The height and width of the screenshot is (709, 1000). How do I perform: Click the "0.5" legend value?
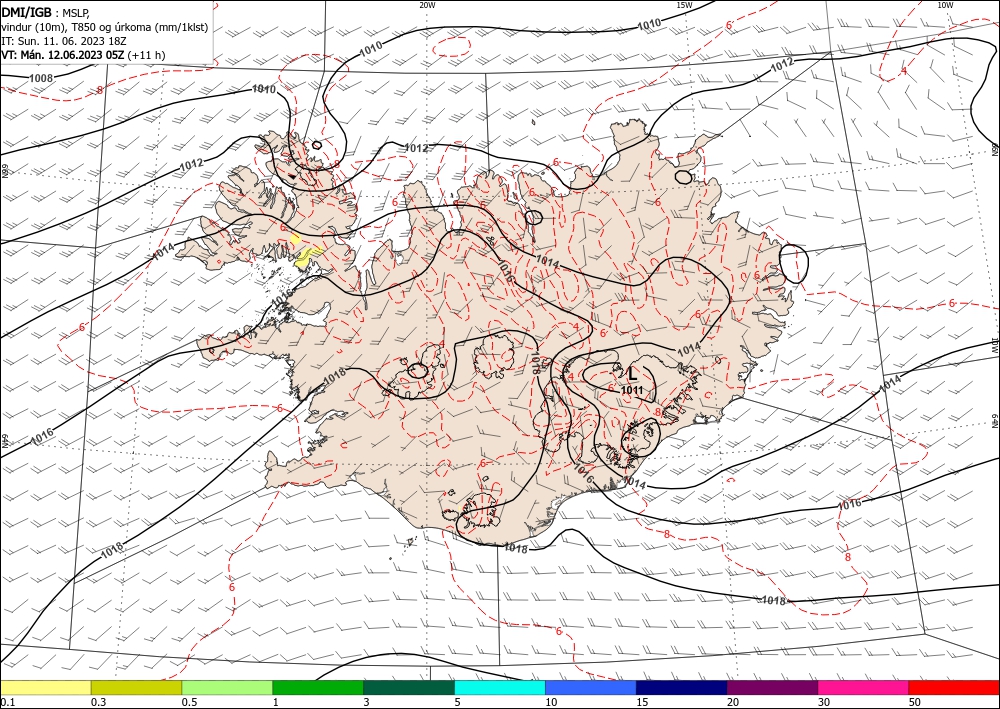pyautogui.click(x=189, y=702)
